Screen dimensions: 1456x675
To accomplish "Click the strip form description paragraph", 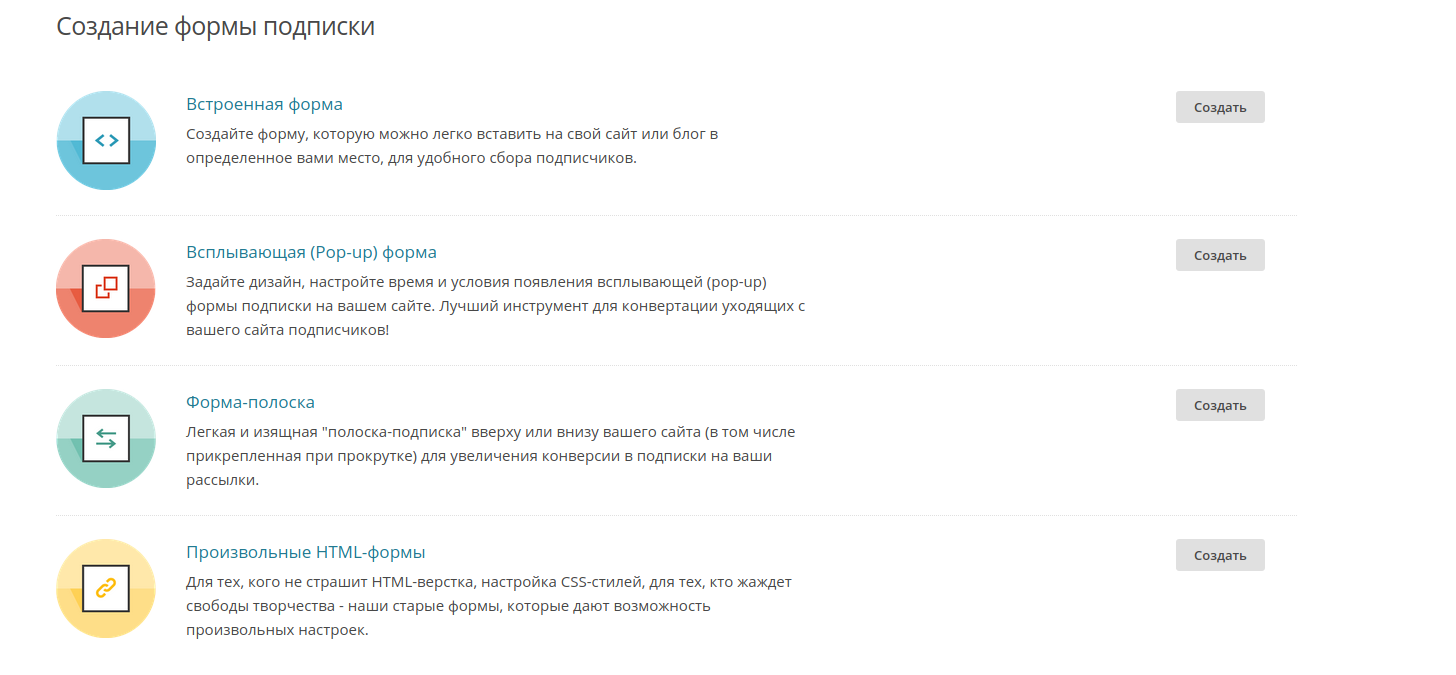I will [491, 456].
